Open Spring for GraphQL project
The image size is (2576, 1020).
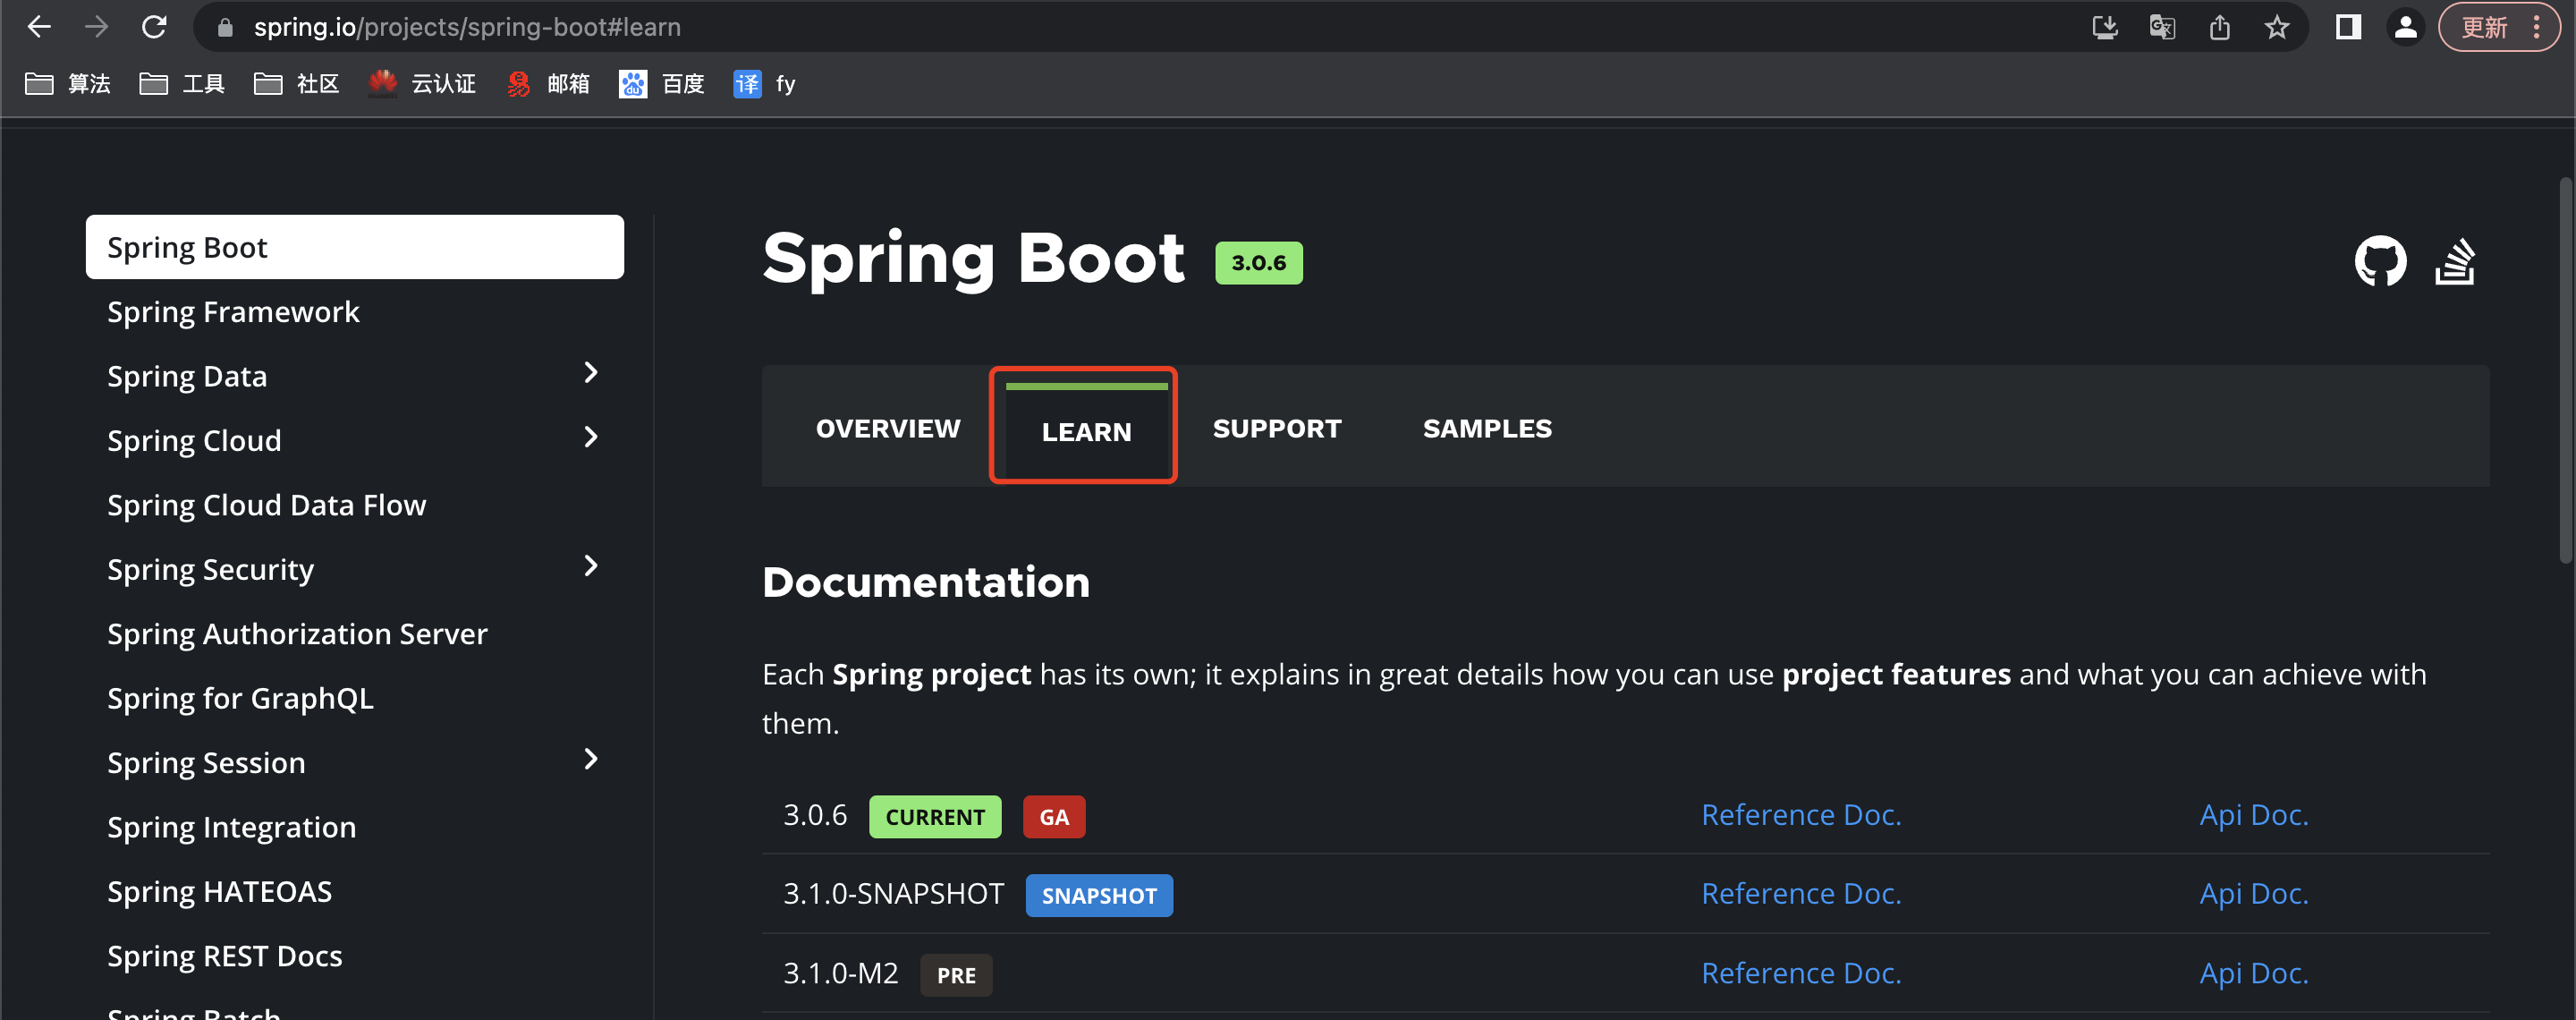tap(240, 698)
